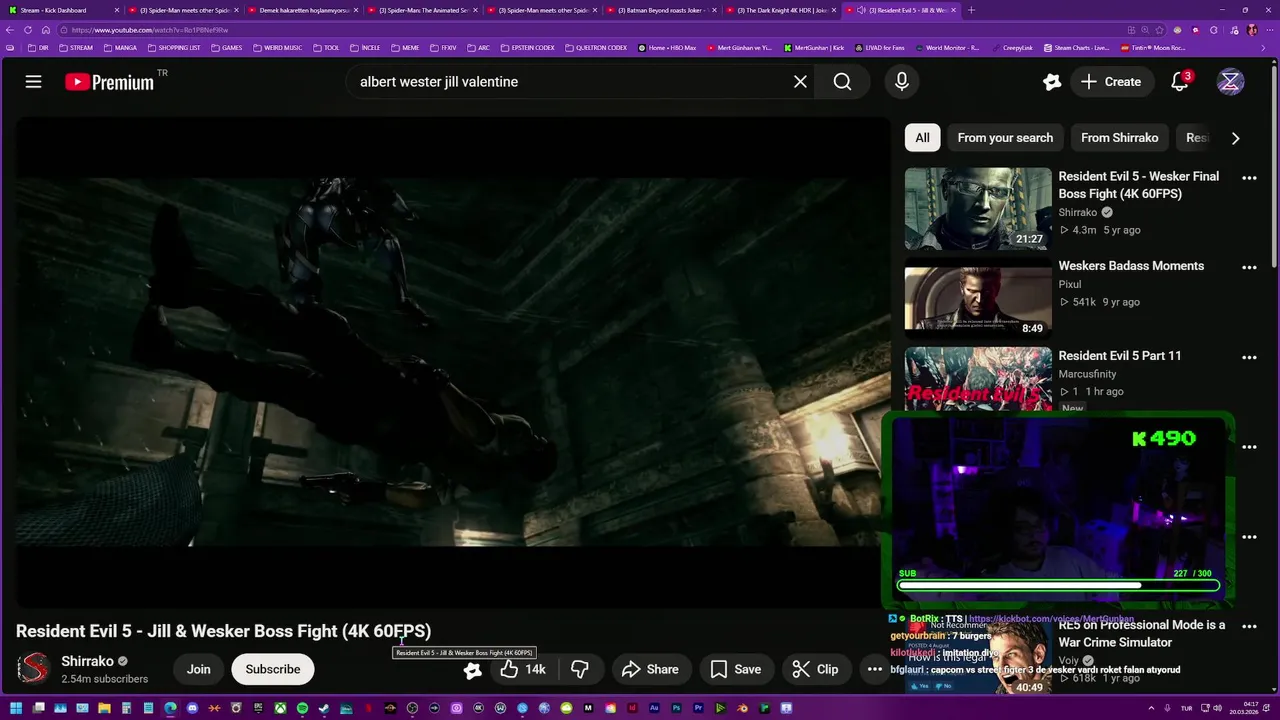
Task: Open Wesker Final Boss Fight thumbnail
Action: tap(978, 208)
